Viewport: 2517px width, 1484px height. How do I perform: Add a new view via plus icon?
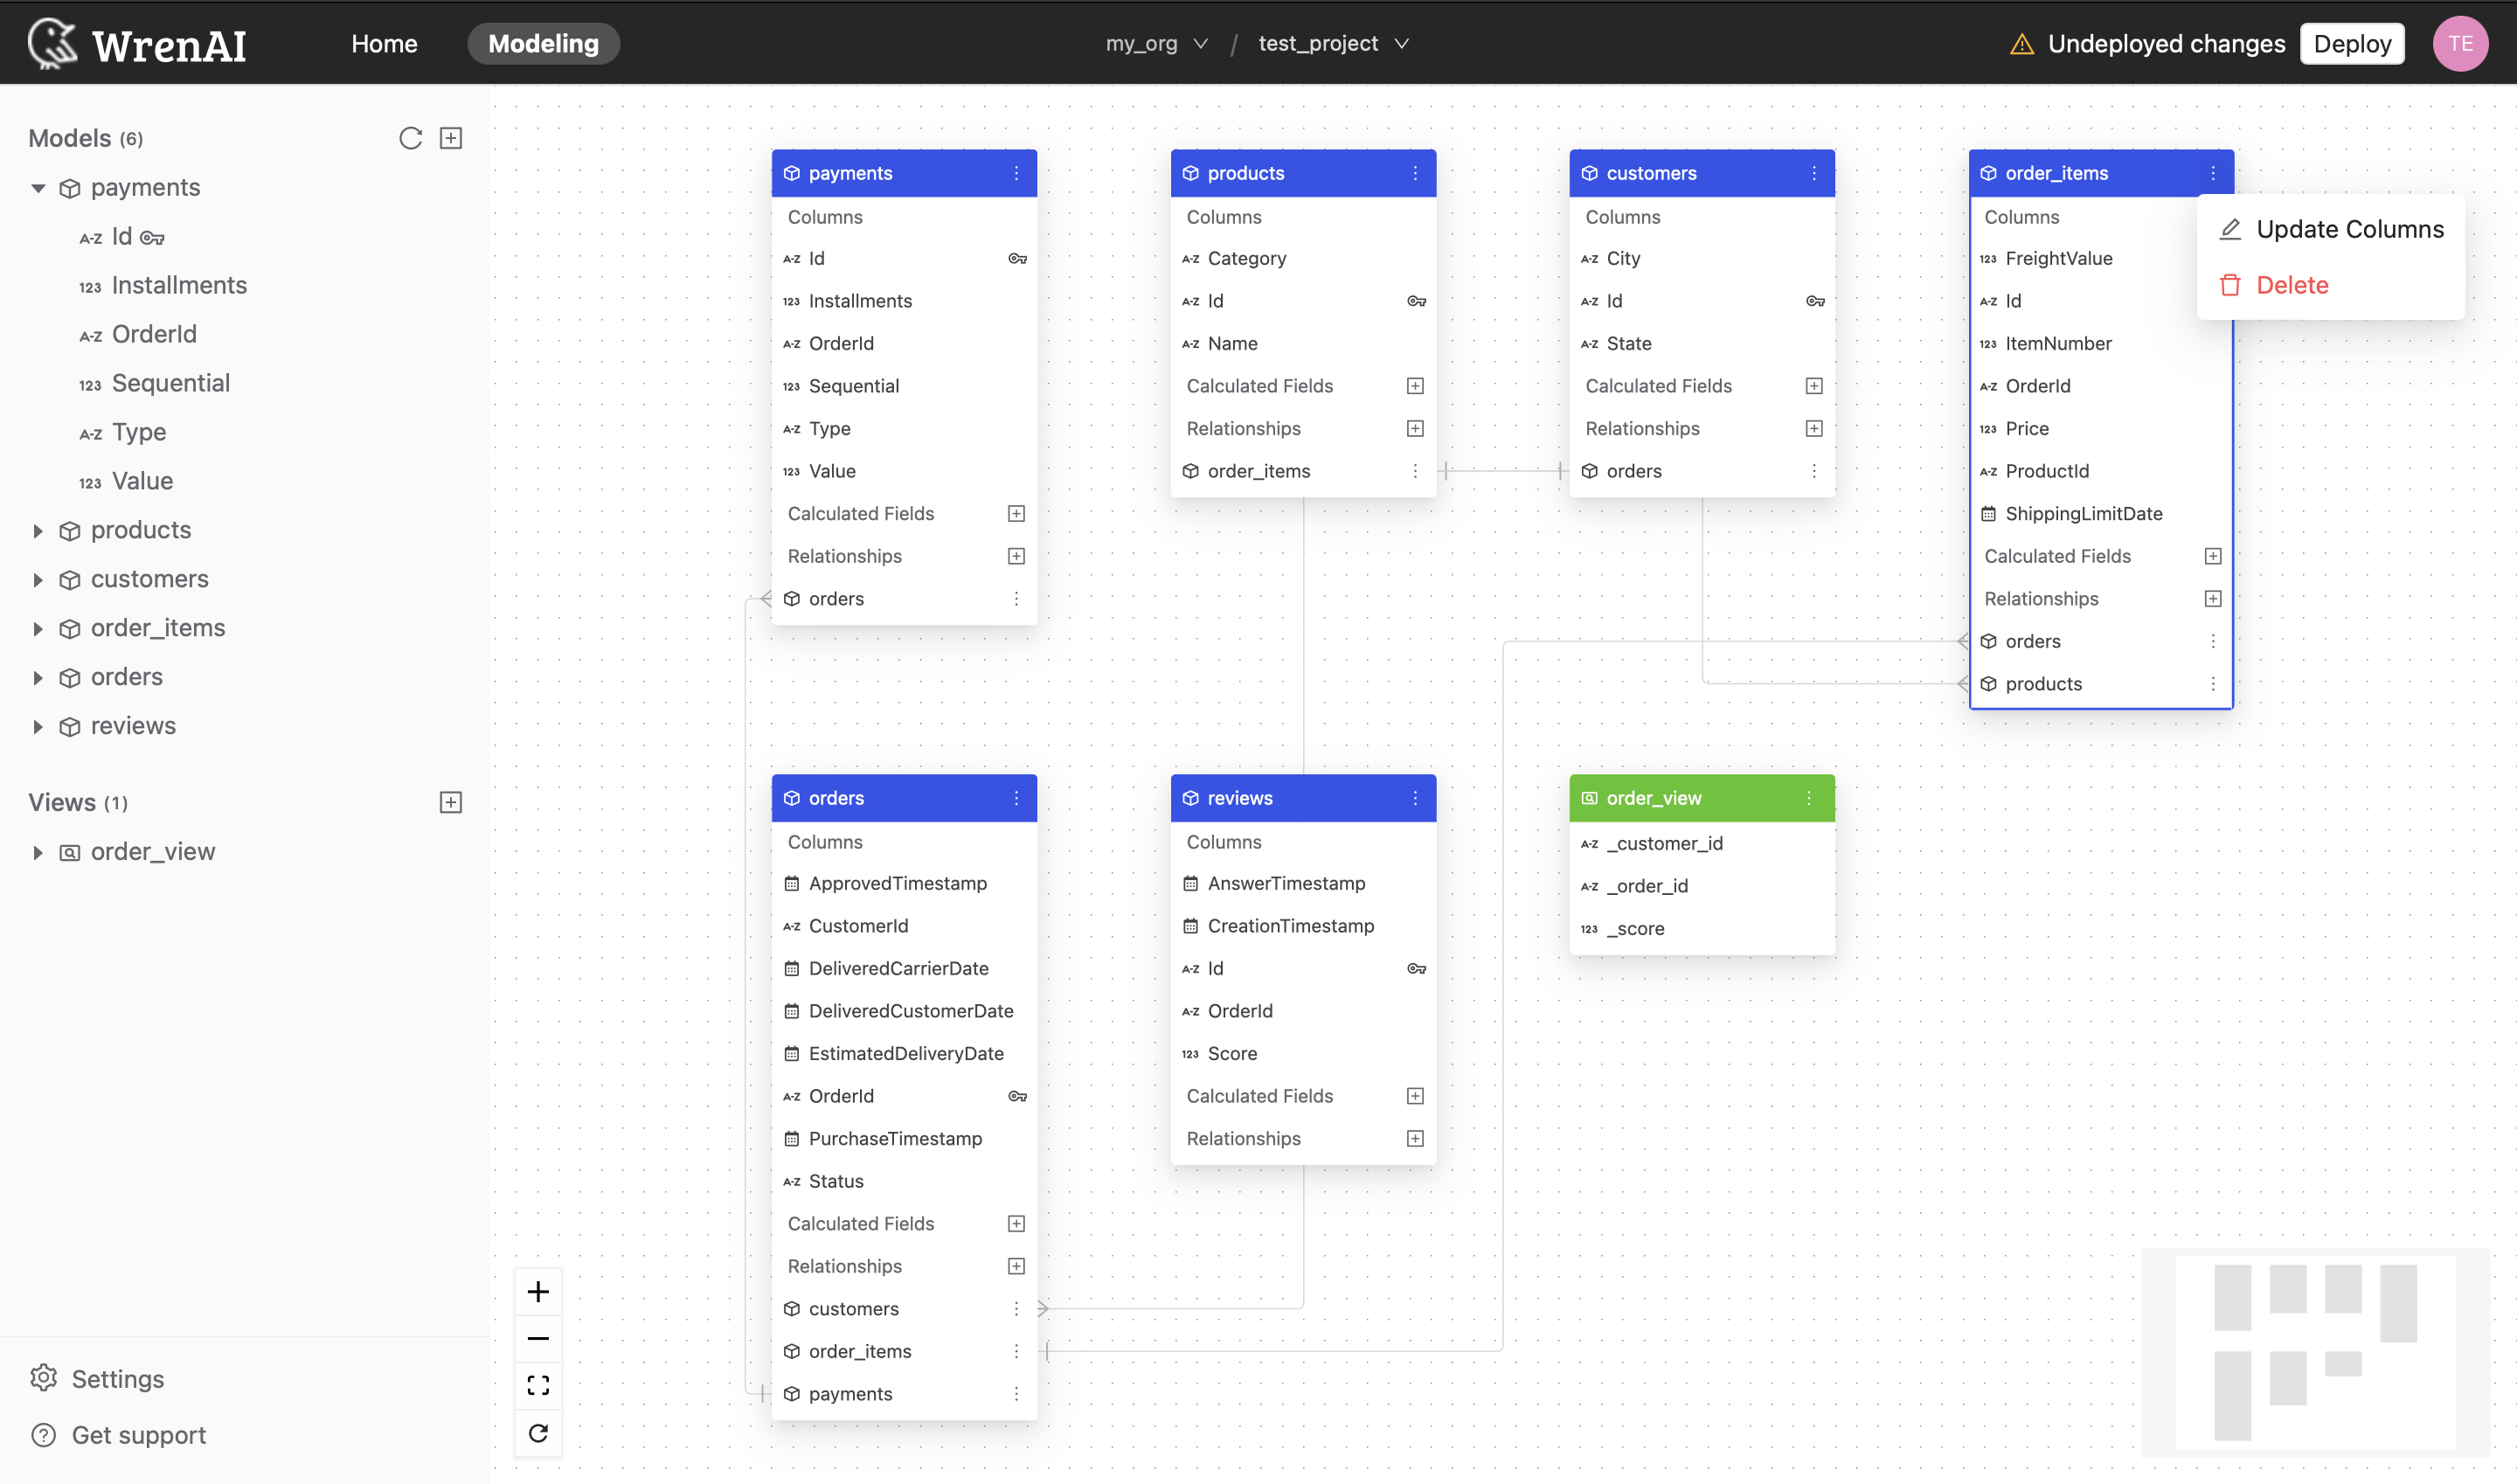coord(451,802)
